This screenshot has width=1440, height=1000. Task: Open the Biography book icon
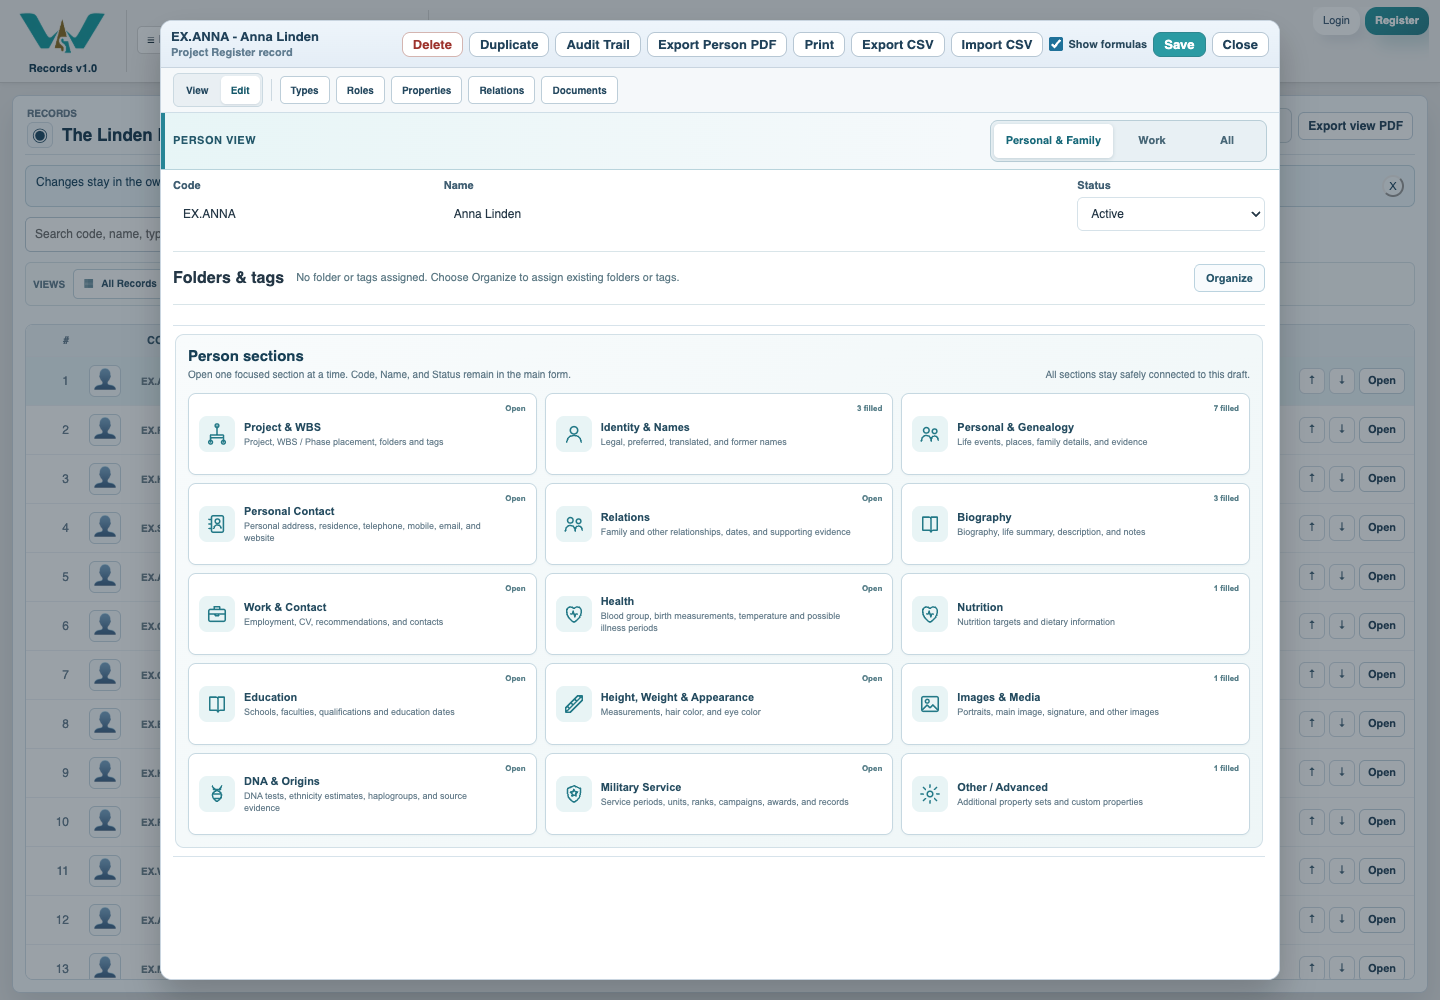pos(930,524)
